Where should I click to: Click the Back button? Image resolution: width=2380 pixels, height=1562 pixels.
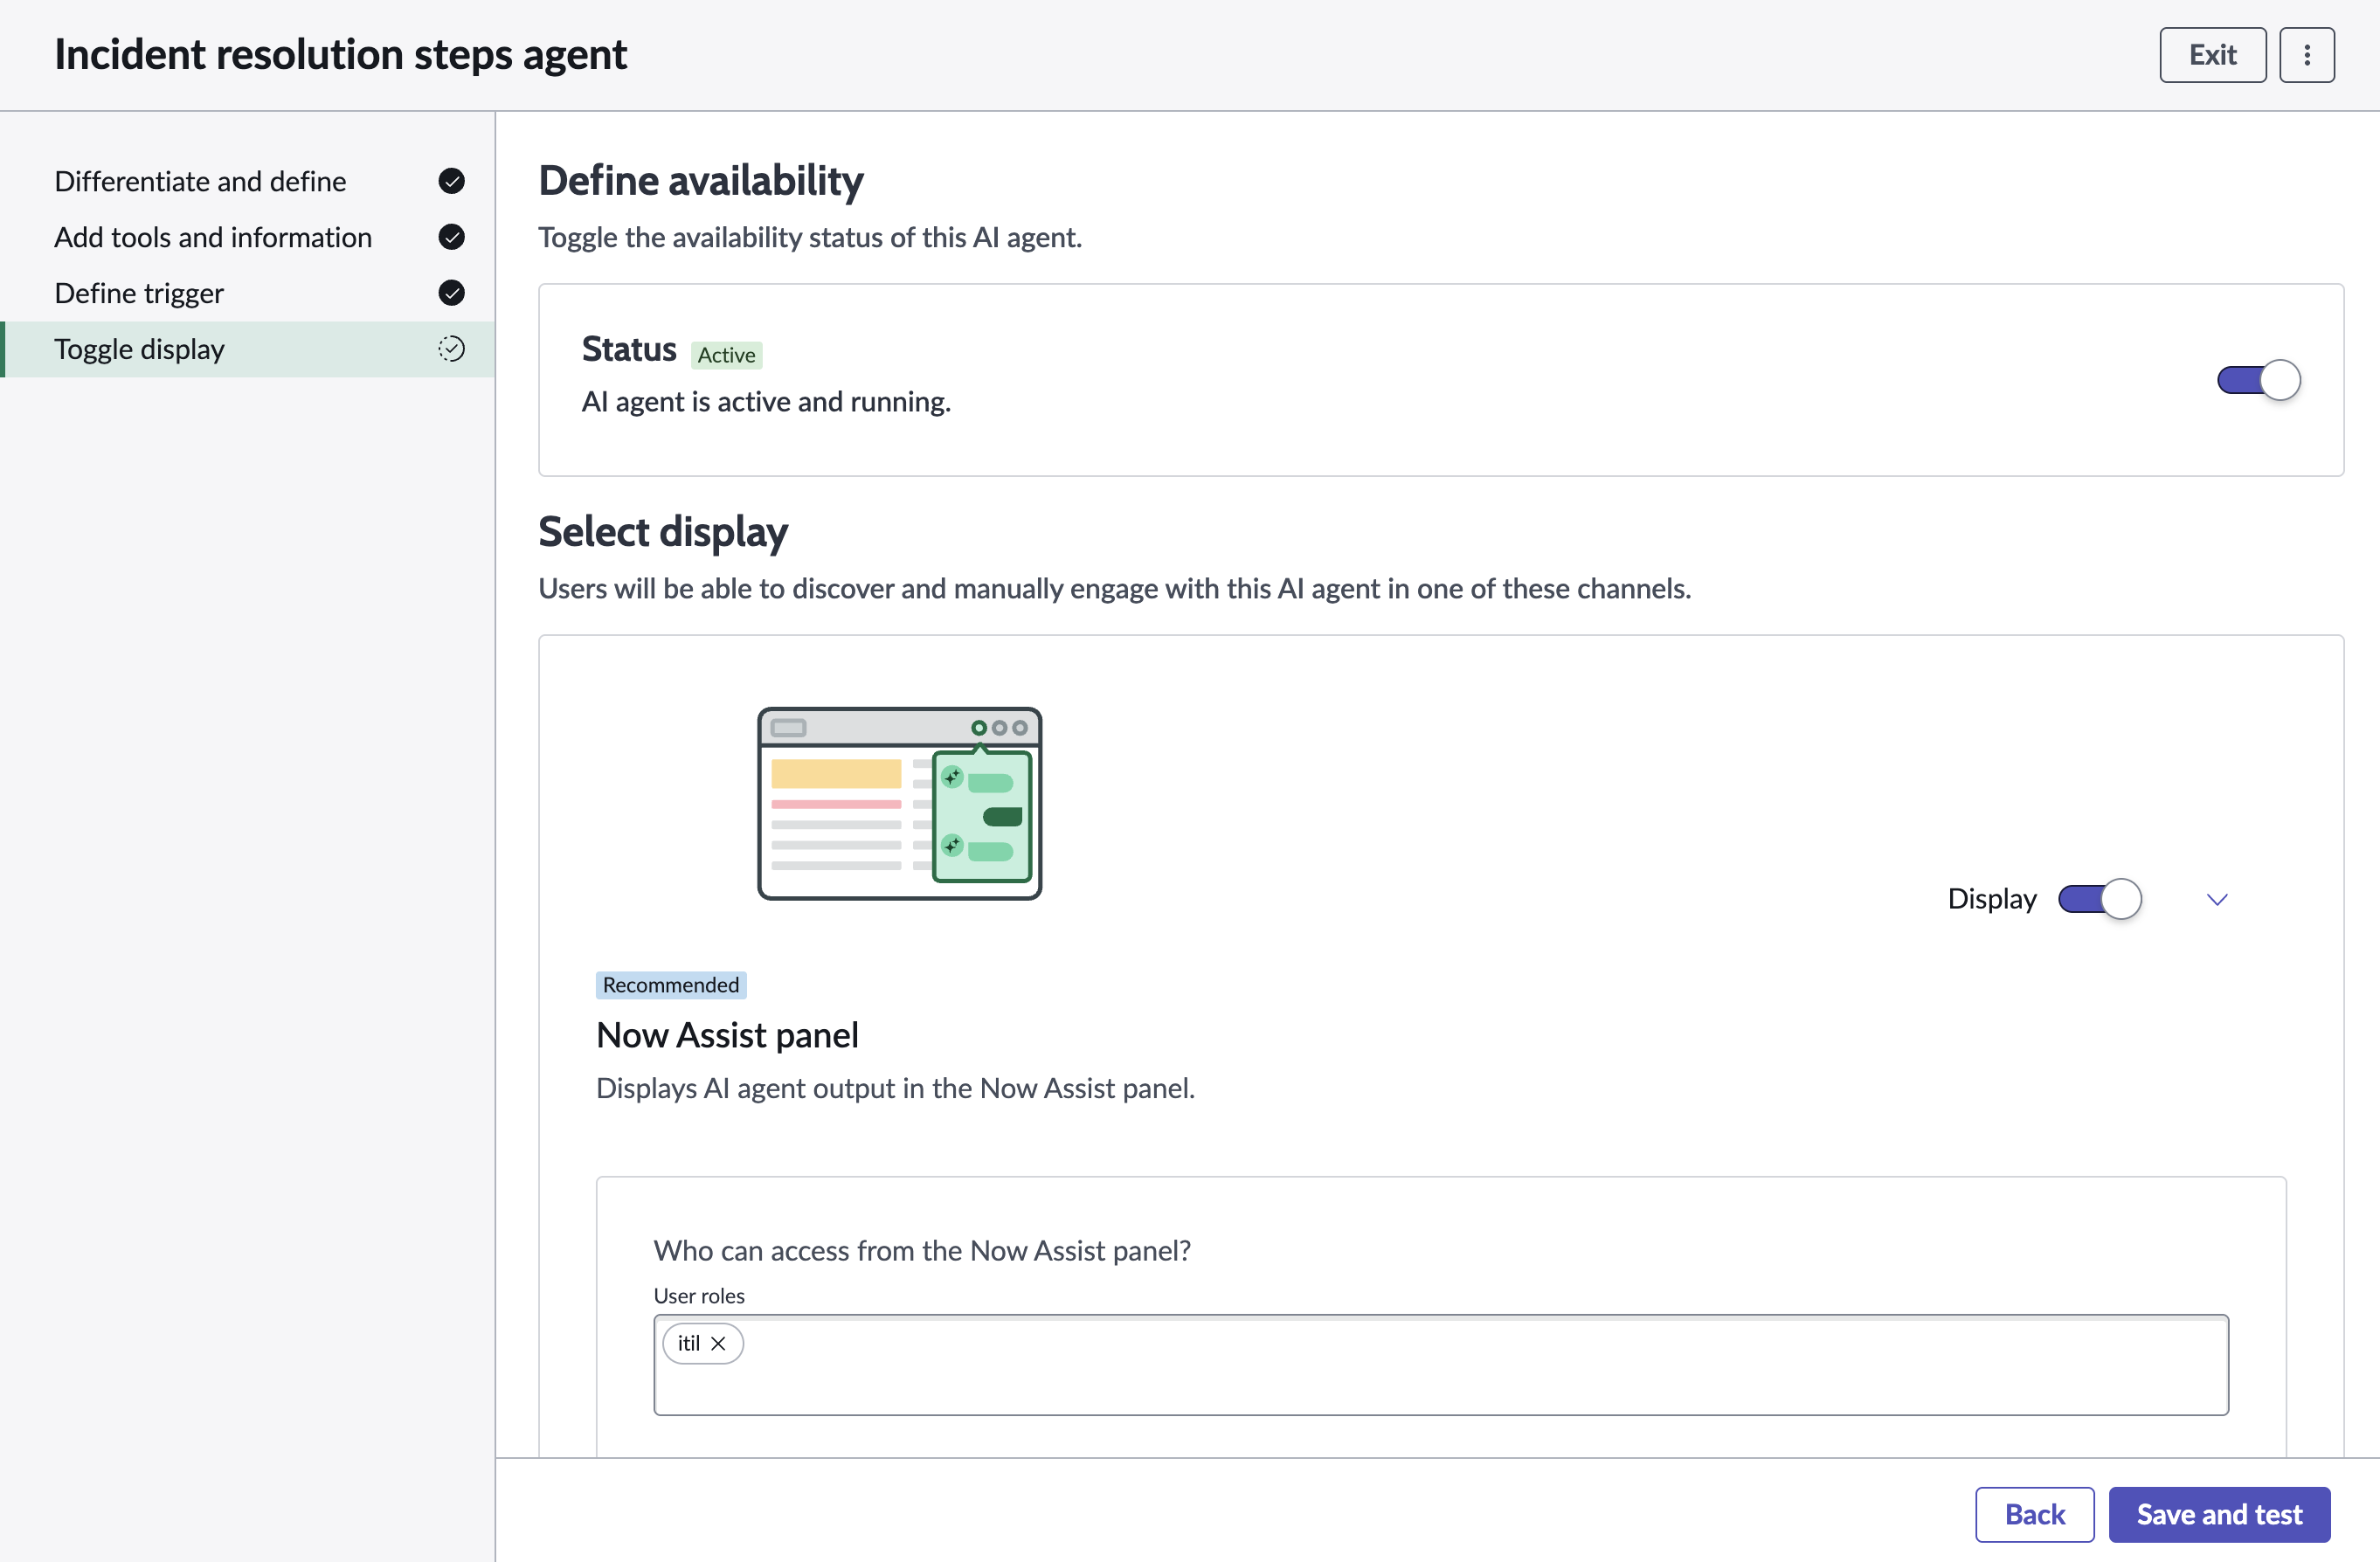tap(2034, 1514)
